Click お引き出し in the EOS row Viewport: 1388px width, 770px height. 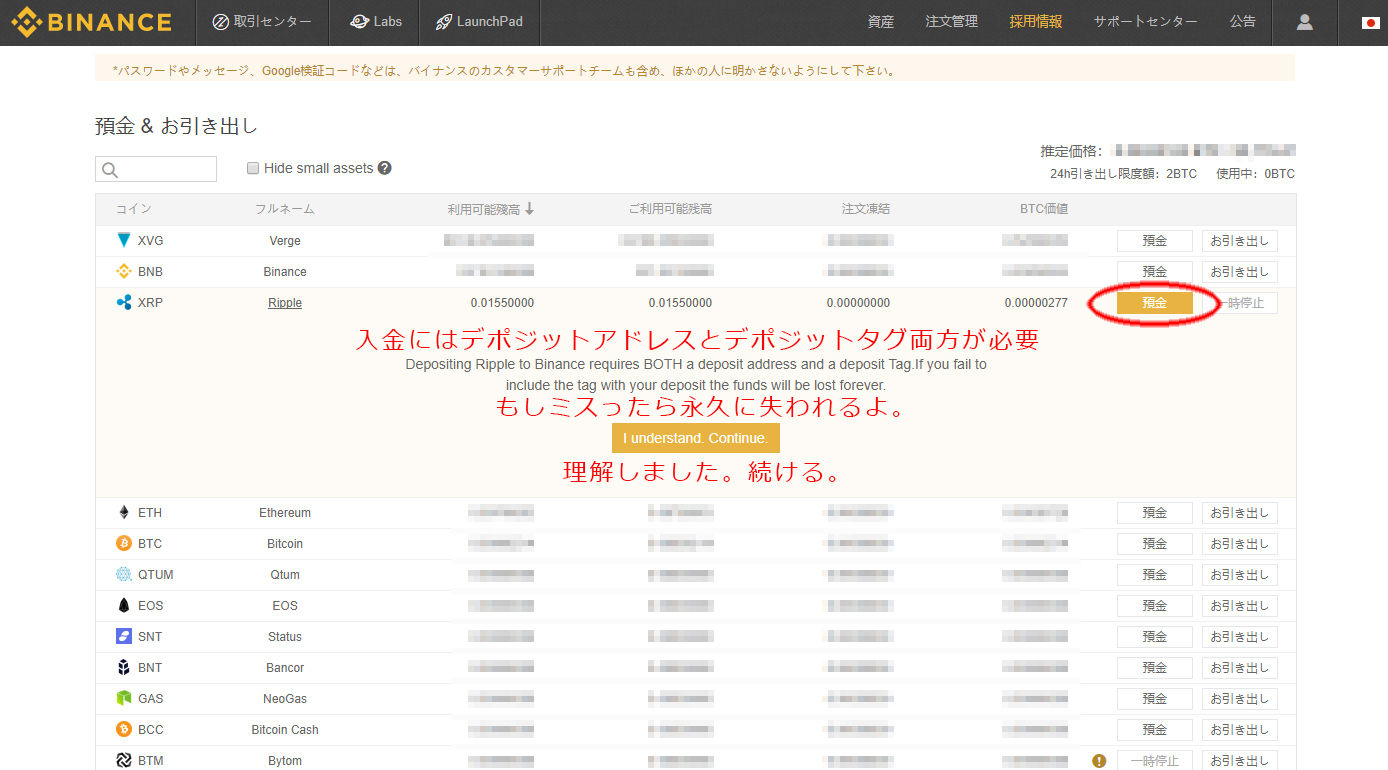(x=1240, y=605)
